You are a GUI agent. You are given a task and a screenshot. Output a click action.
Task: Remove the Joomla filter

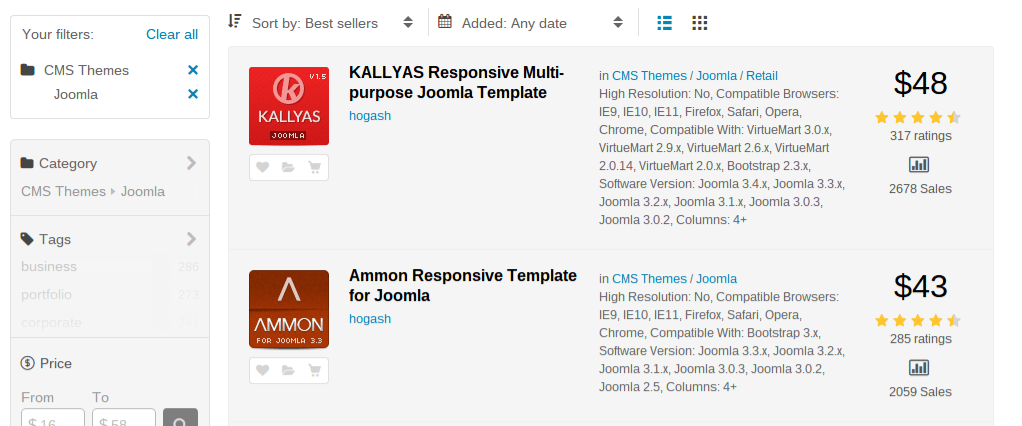pyautogui.click(x=193, y=94)
